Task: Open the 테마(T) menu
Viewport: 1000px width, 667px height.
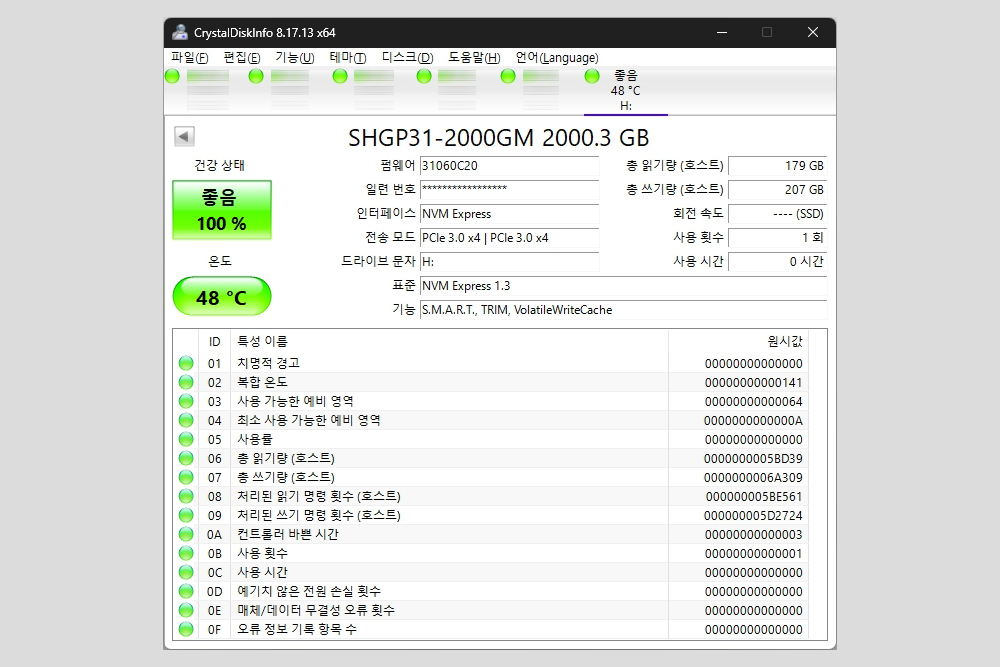Action: point(348,57)
